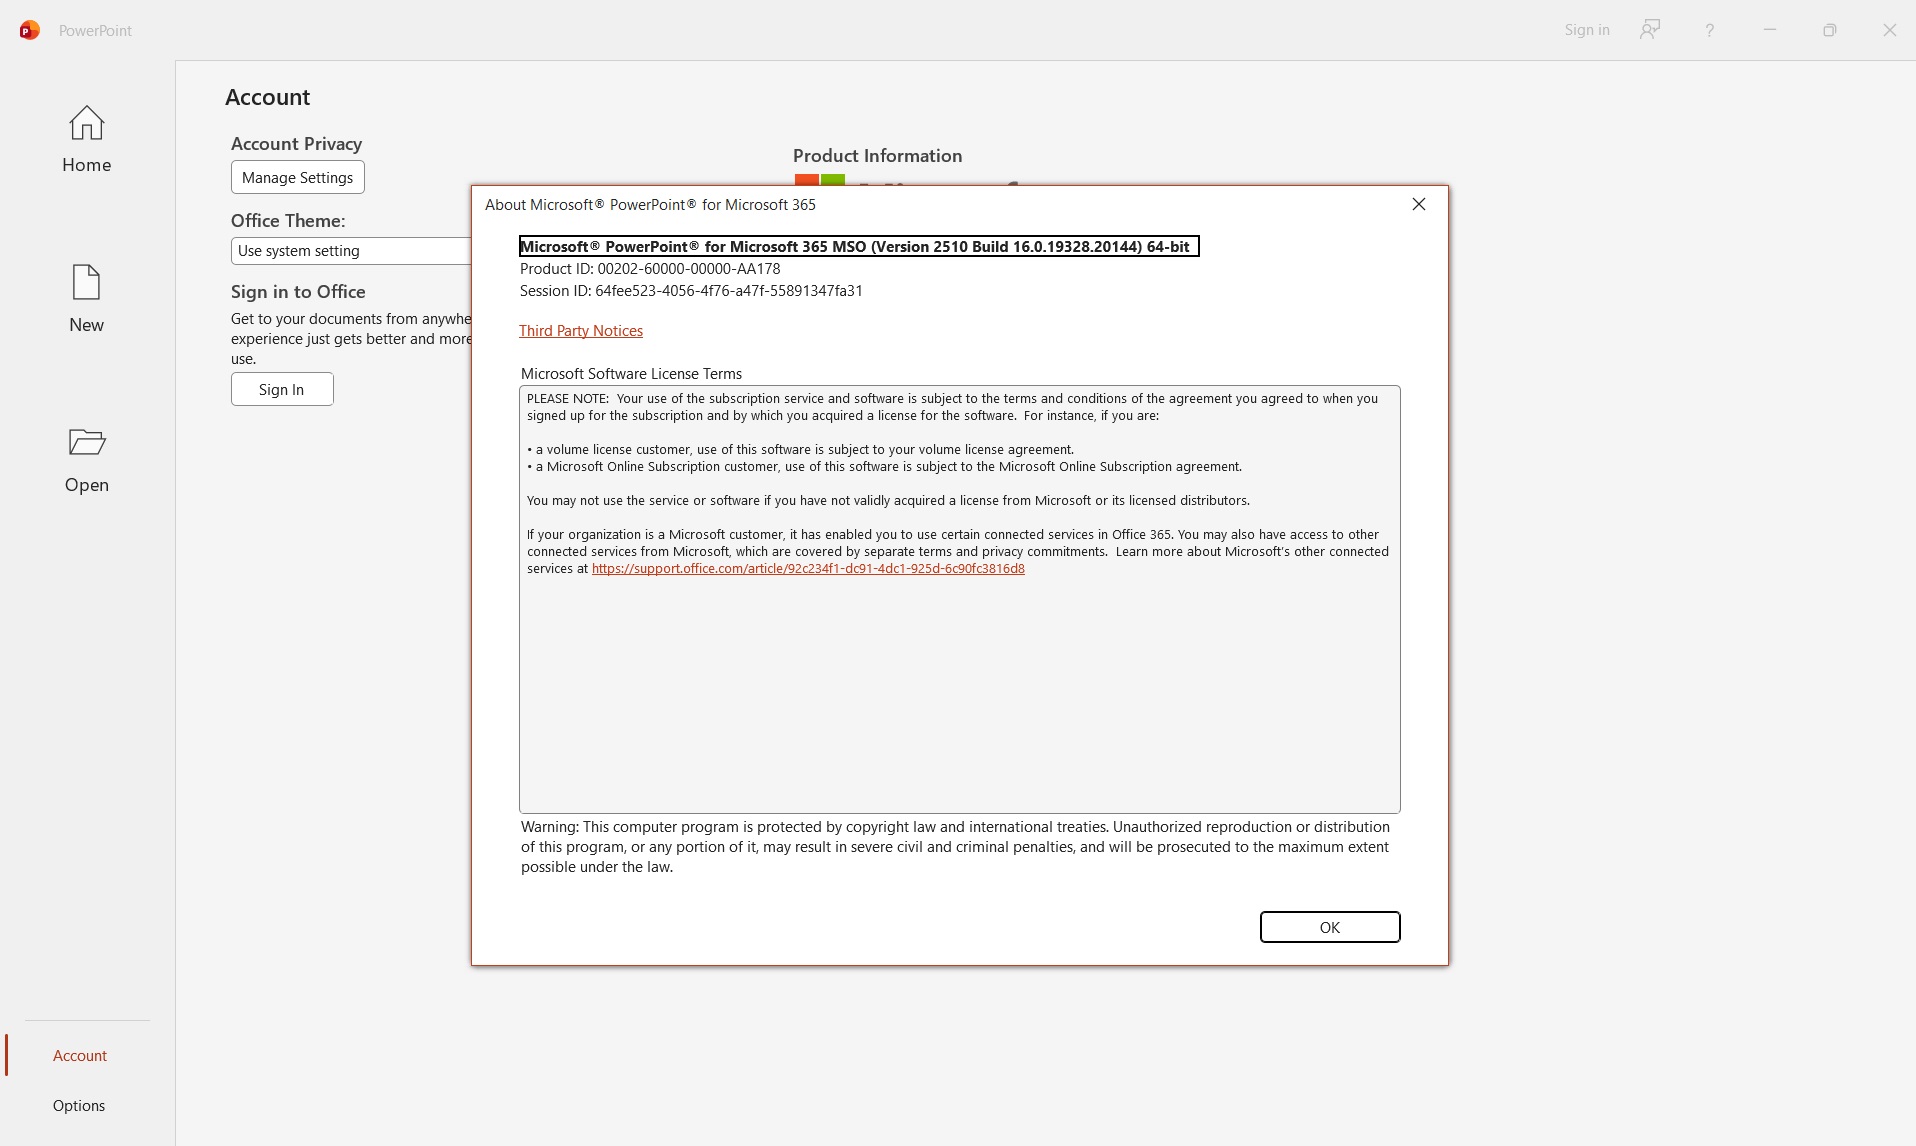Restore down the PowerPoint window

1829,30
